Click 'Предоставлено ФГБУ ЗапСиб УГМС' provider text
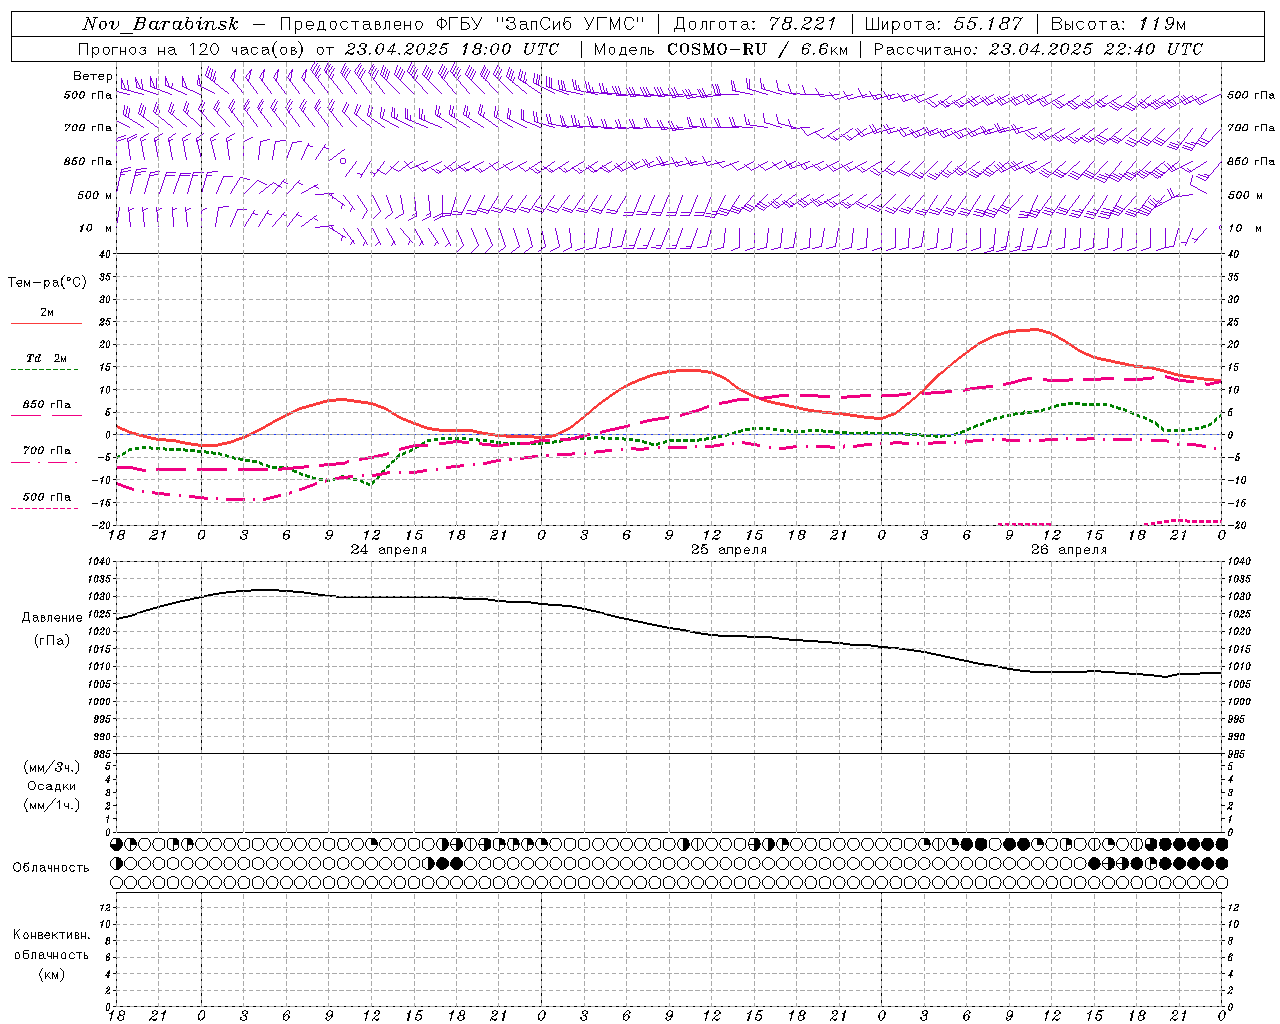 coord(462,24)
